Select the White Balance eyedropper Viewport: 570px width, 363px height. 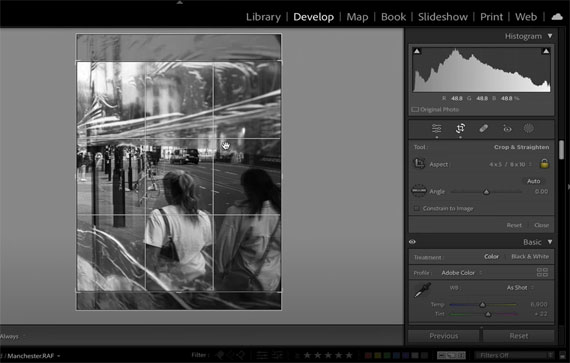(422, 290)
